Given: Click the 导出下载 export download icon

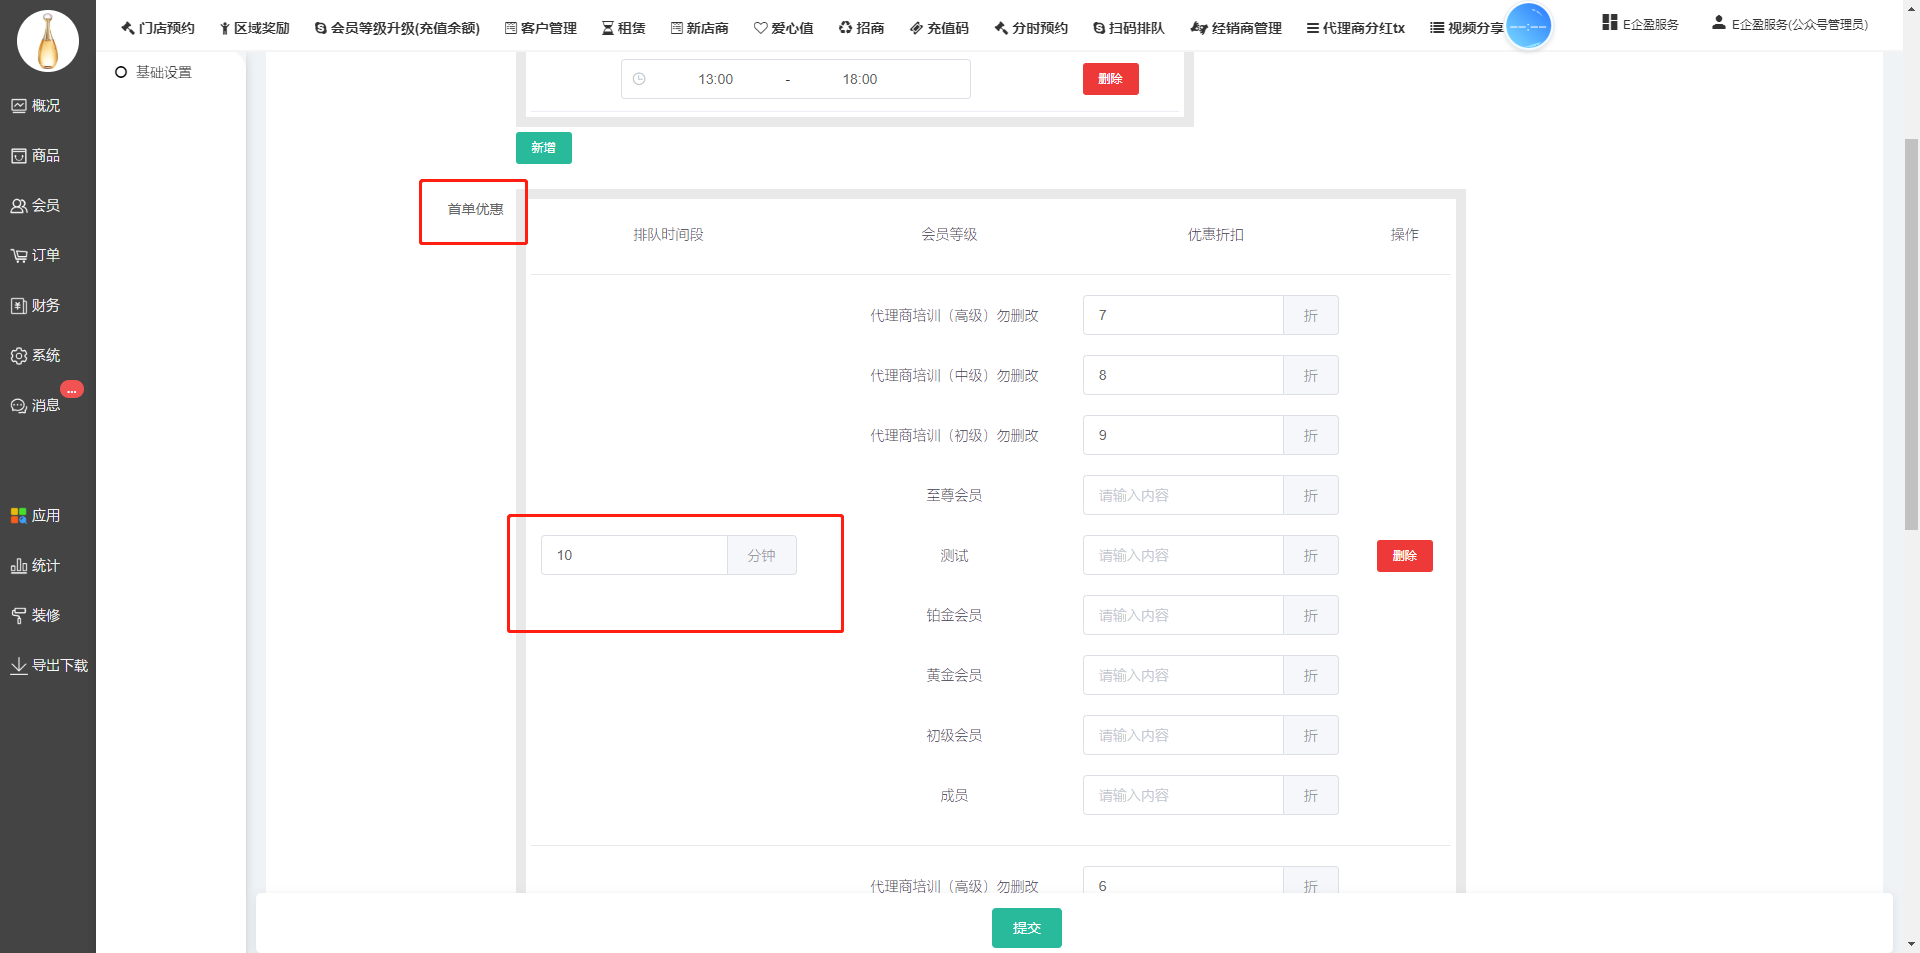Looking at the screenshot, I should point(19,666).
